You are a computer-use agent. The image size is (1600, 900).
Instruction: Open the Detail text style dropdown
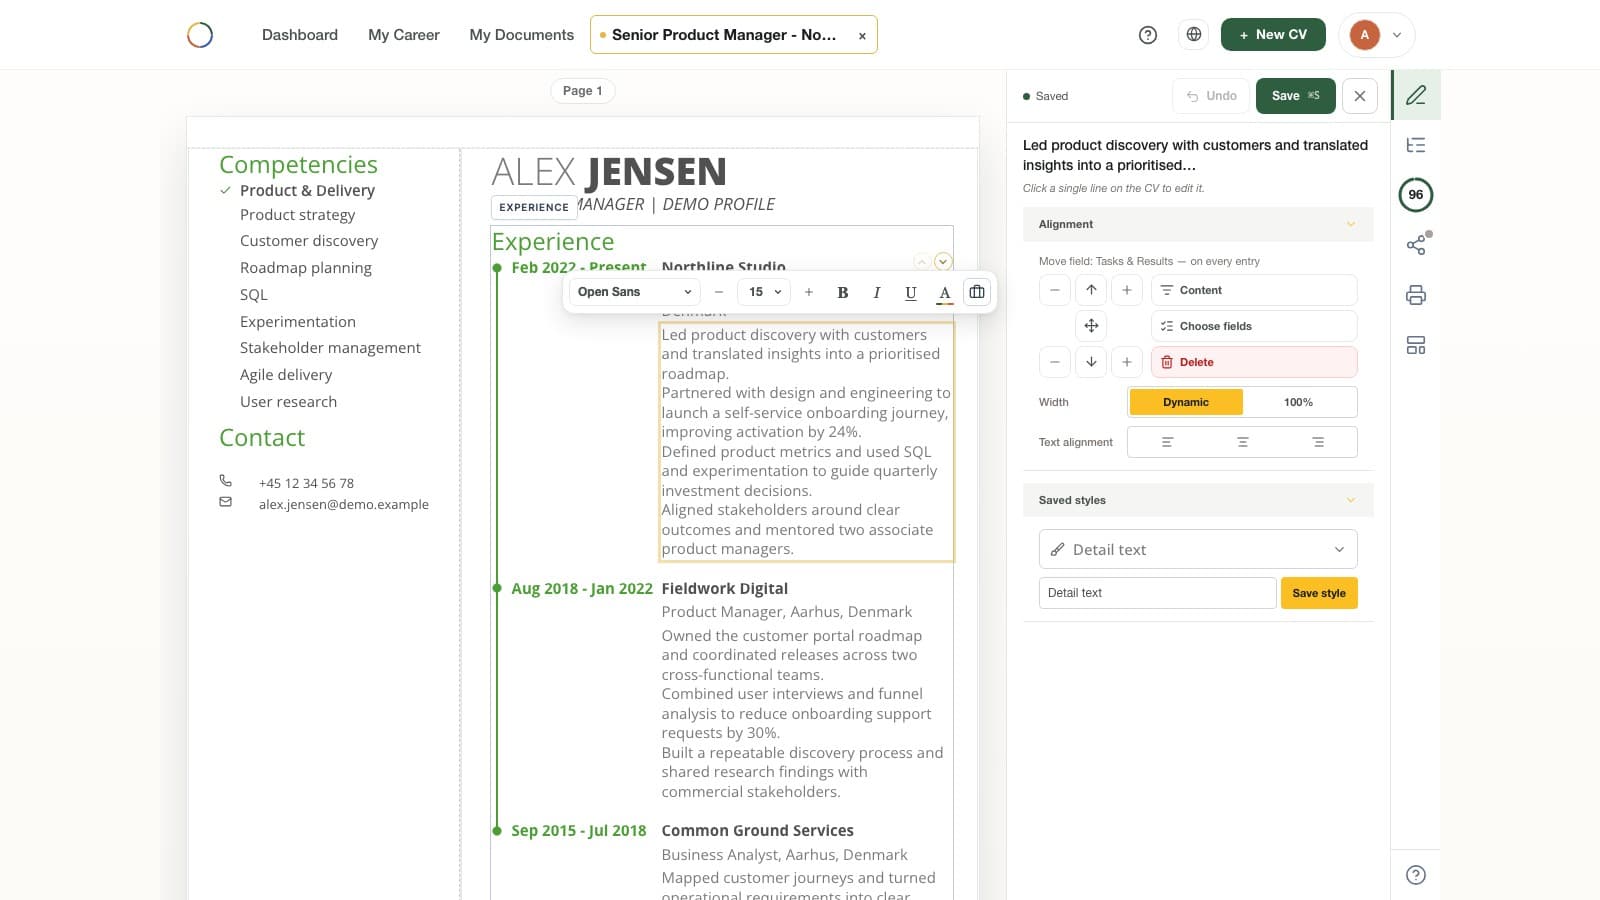click(x=1198, y=549)
